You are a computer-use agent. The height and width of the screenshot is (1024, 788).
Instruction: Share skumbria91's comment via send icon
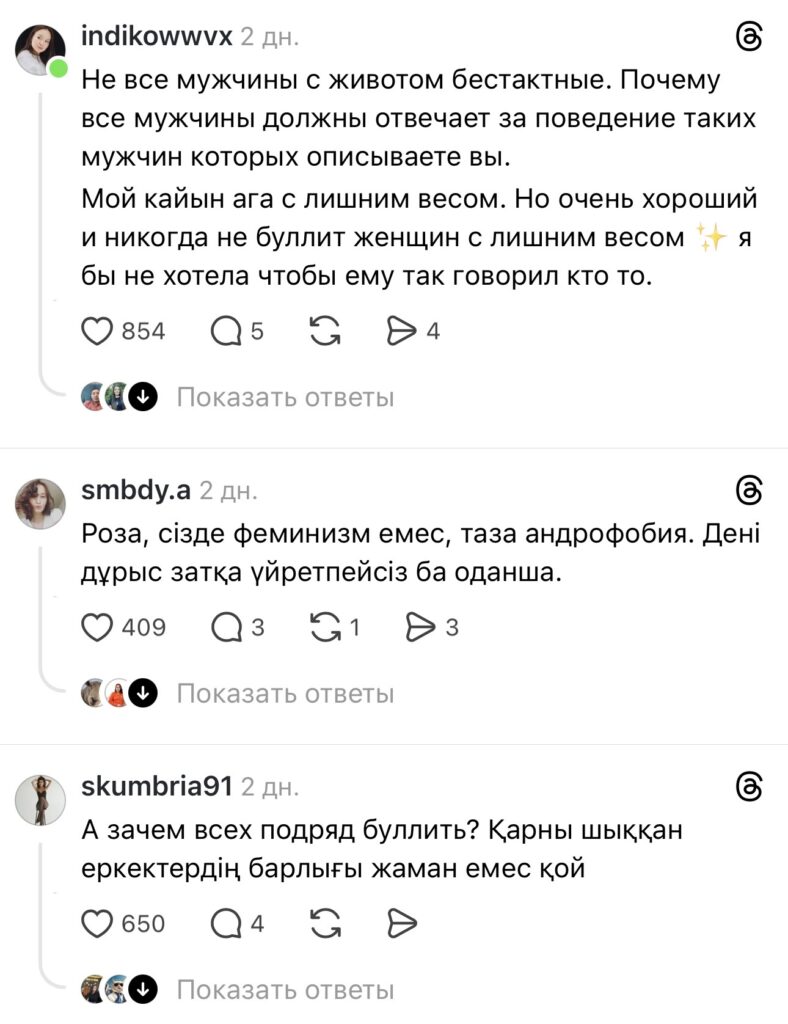(402, 924)
